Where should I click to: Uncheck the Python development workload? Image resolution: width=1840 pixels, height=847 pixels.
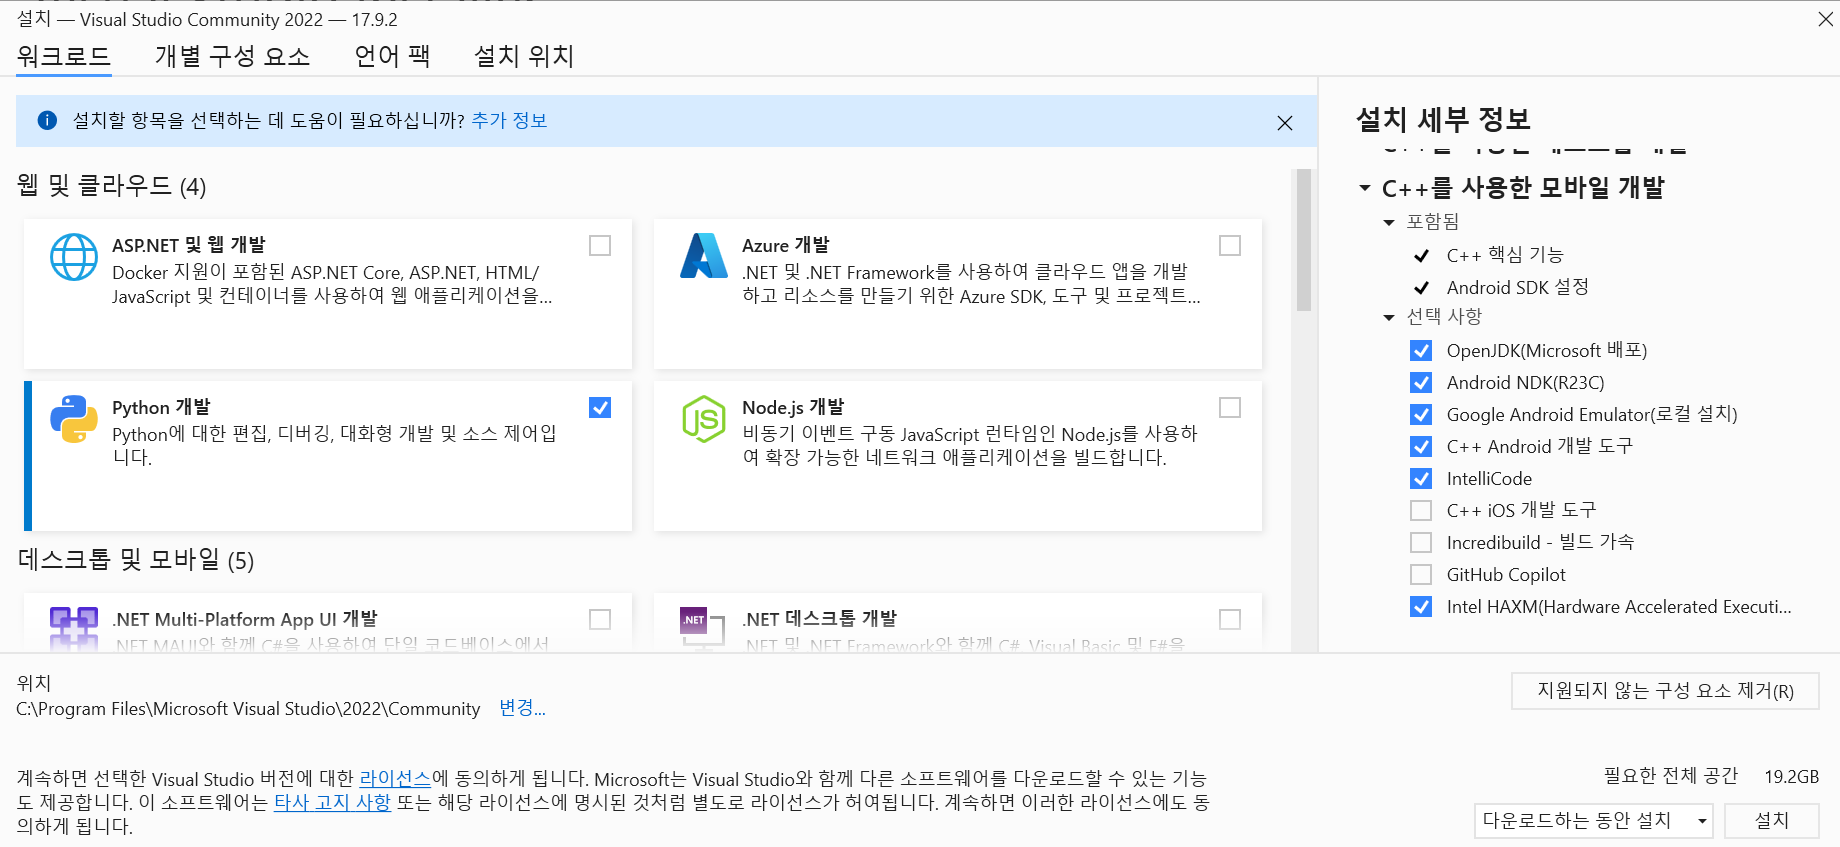click(600, 408)
